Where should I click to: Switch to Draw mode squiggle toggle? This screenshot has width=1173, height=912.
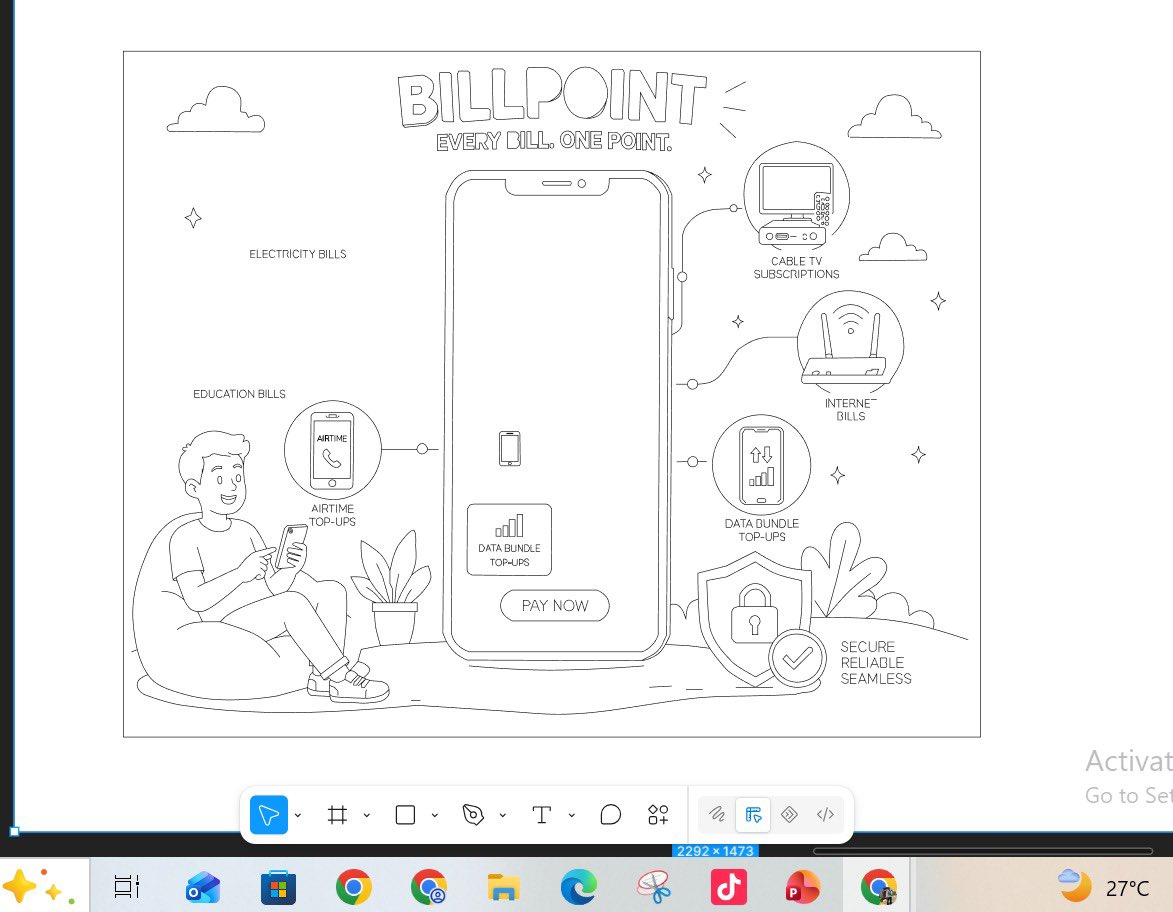click(717, 814)
